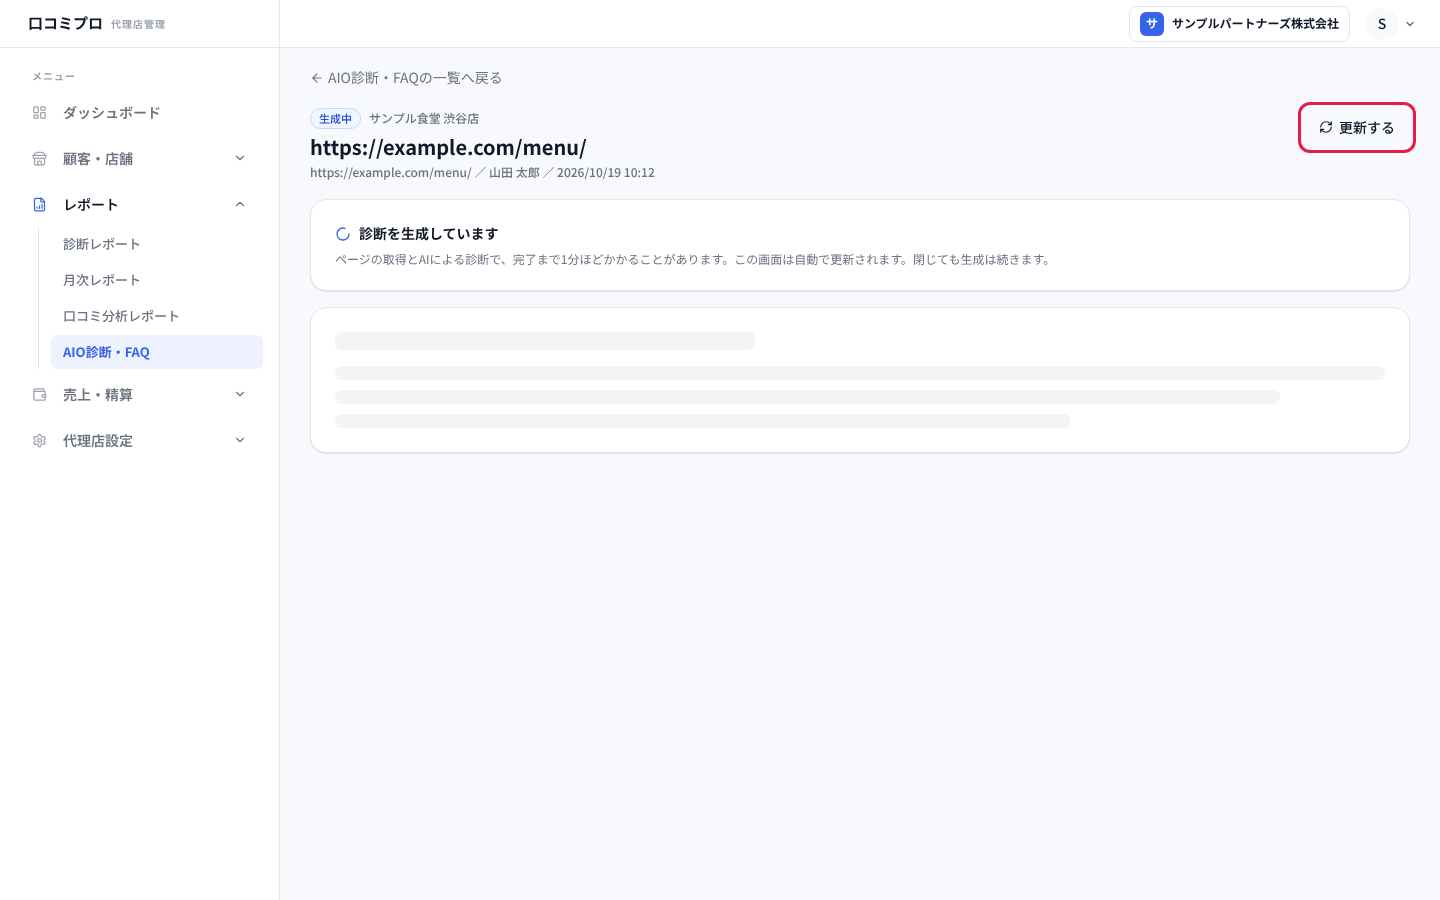Click the 代理店管理 label beside the logo

[x=138, y=25]
